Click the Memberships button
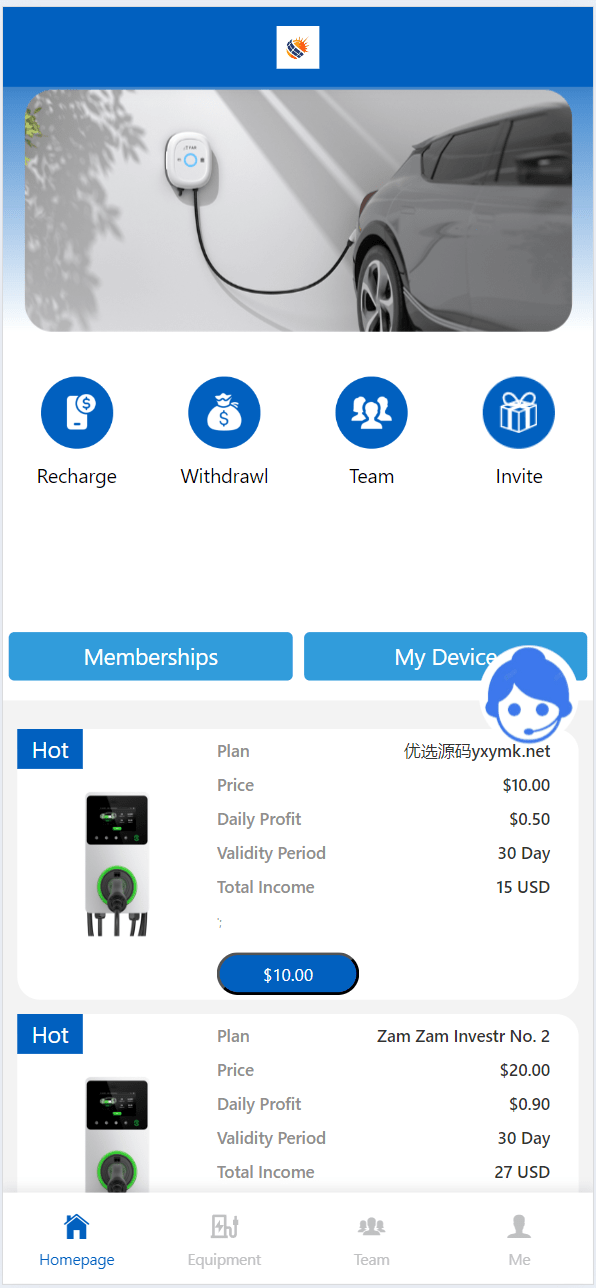Viewport: 596px width, 1288px height. pos(151,656)
